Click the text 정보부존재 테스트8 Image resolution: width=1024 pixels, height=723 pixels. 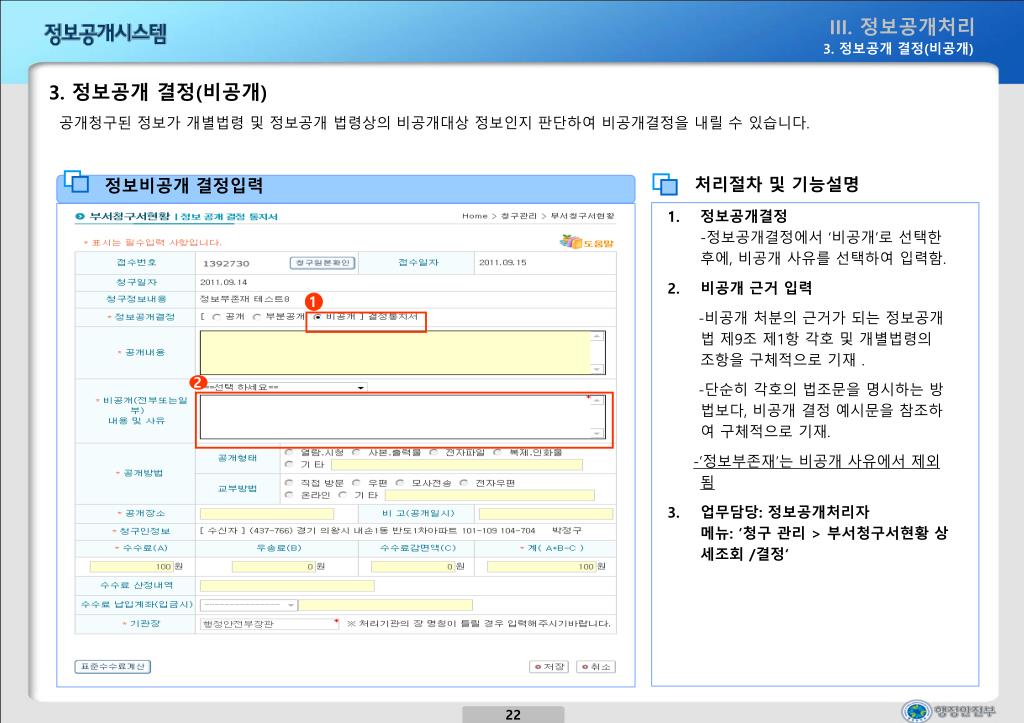244,299
